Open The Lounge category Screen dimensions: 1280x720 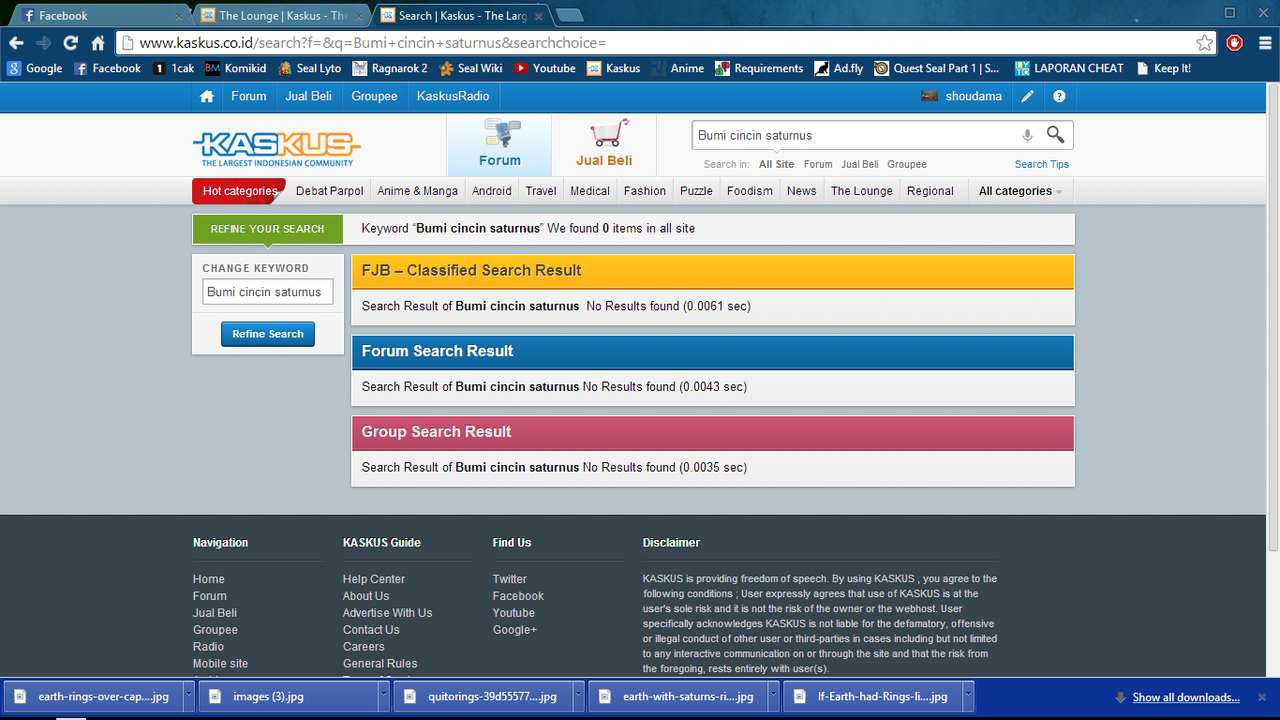(x=861, y=191)
